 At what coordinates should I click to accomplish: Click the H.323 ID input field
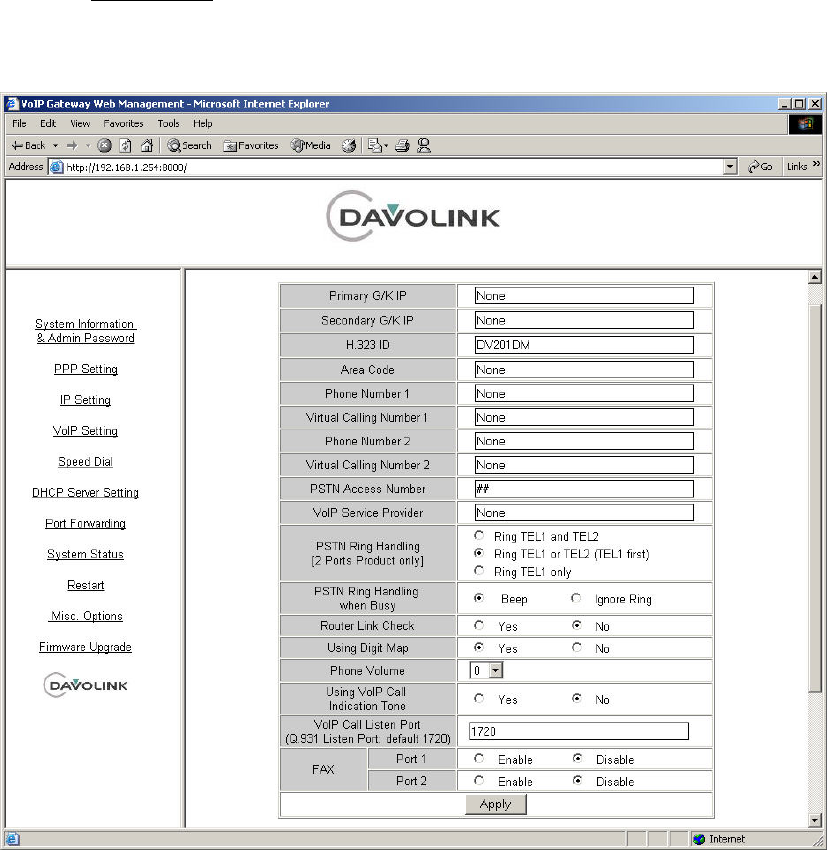584,345
